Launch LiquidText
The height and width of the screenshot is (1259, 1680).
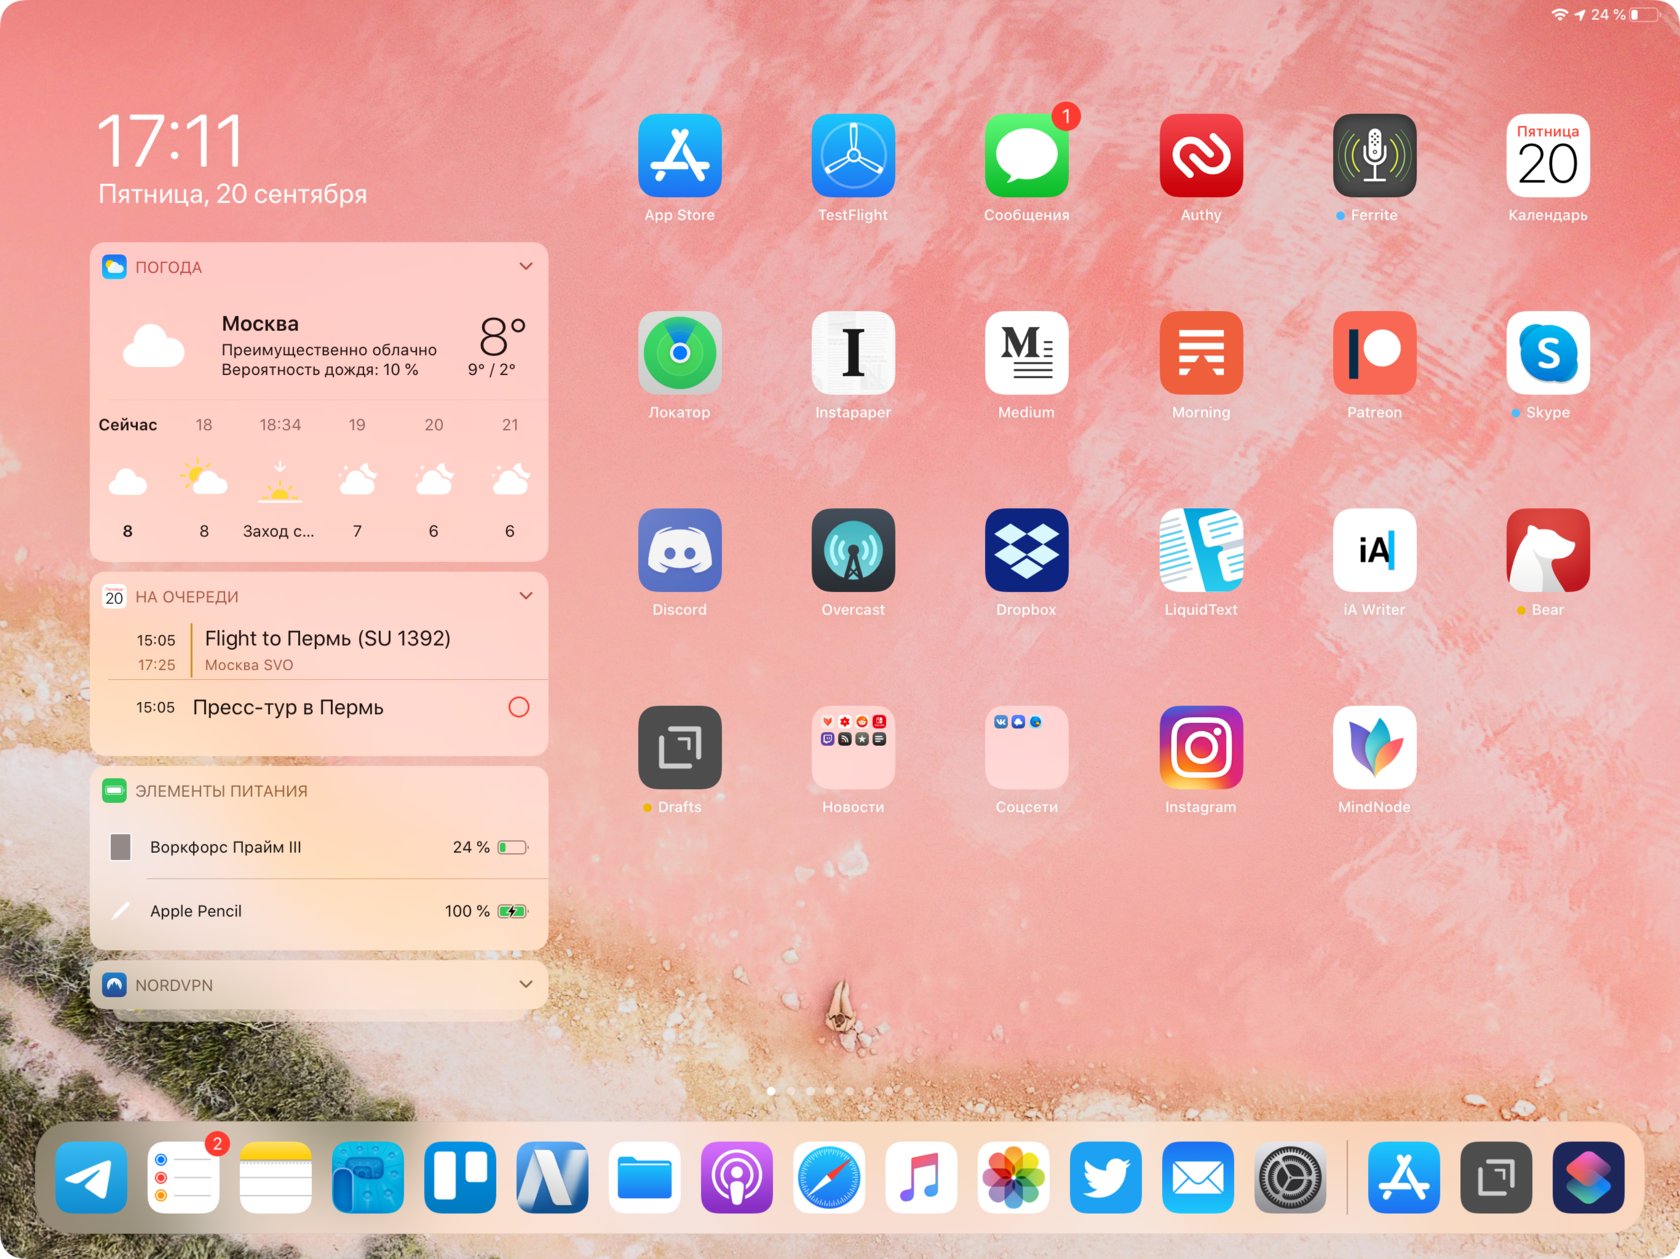coord(1201,550)
